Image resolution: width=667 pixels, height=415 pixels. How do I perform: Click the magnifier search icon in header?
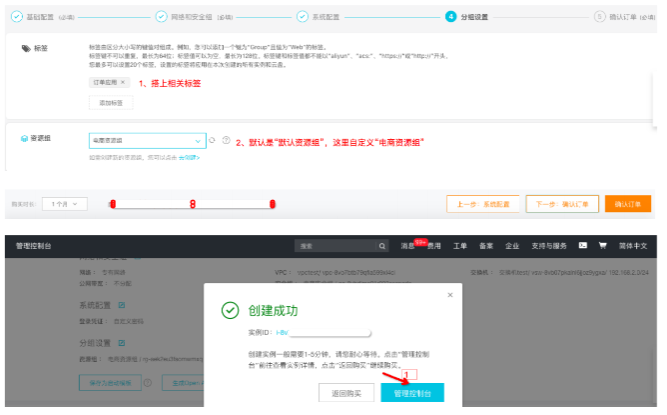[382, 246]
